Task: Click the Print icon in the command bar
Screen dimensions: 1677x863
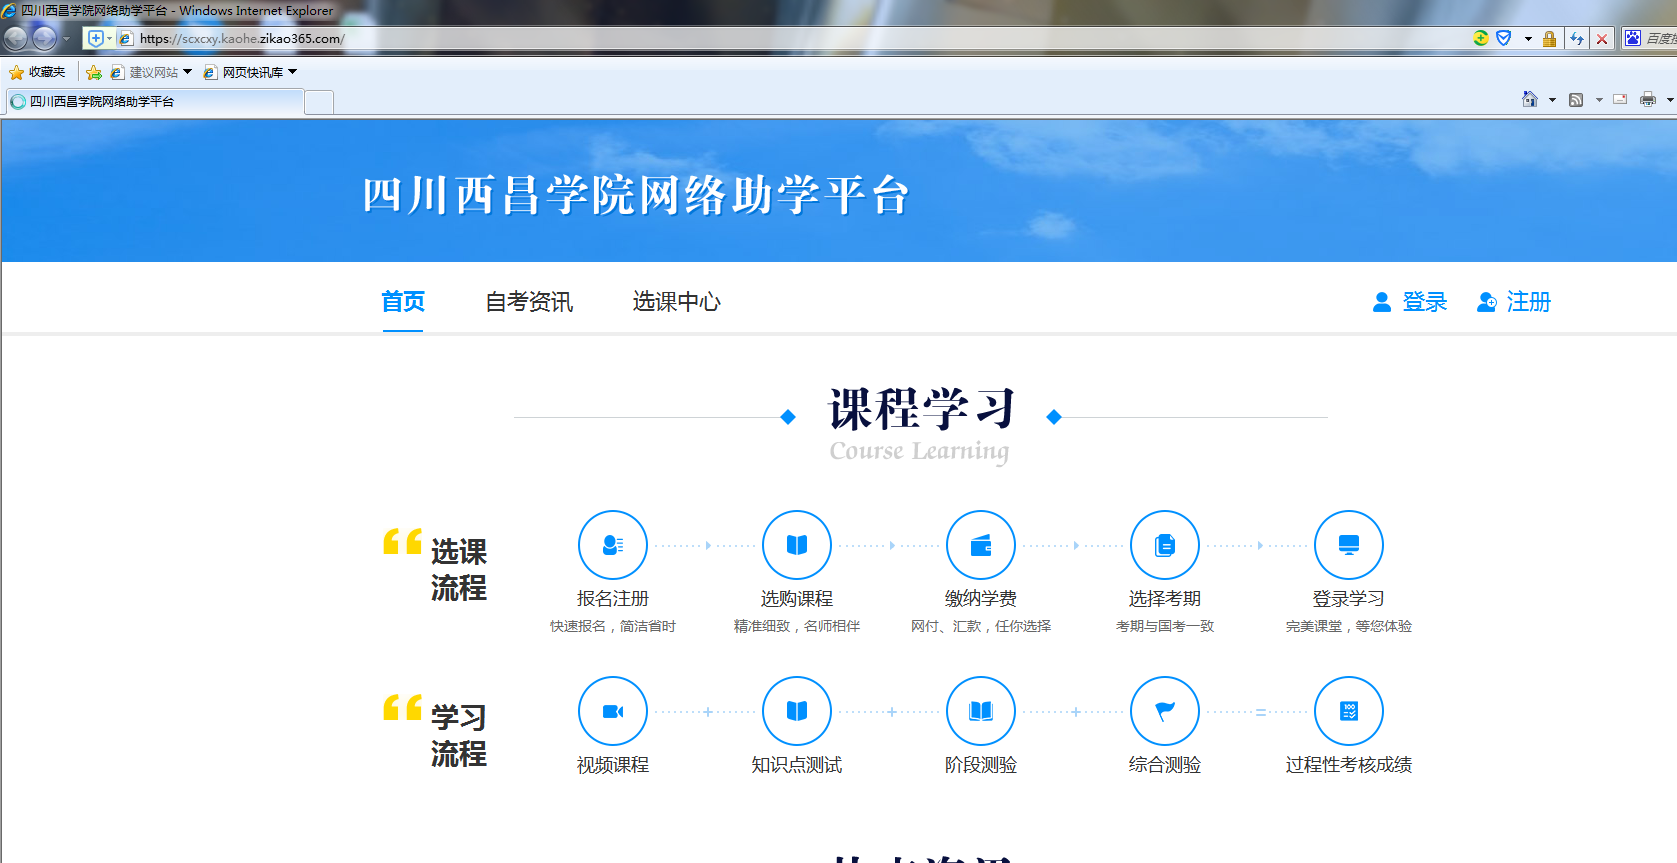Action: 1648,99
